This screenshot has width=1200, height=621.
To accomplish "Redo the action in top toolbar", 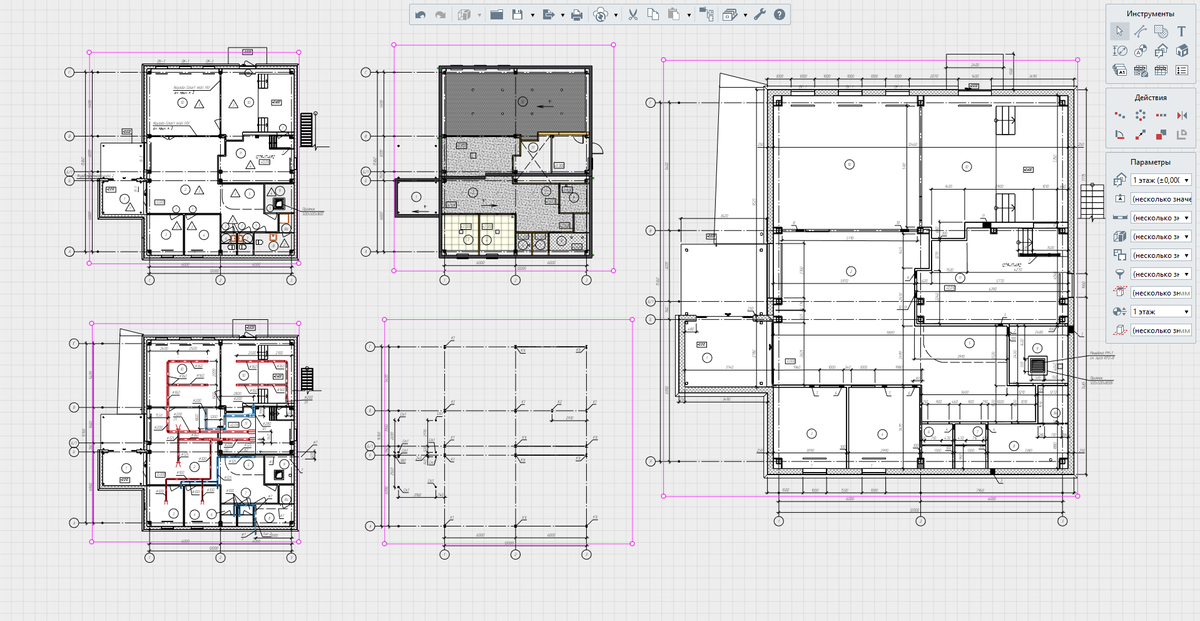I will coord(441,15).
